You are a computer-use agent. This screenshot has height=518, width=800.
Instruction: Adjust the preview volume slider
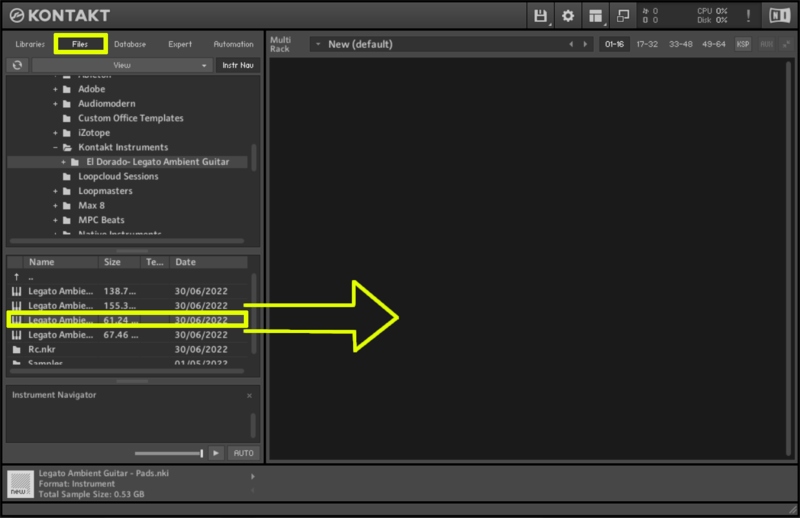tap(169, 453)
